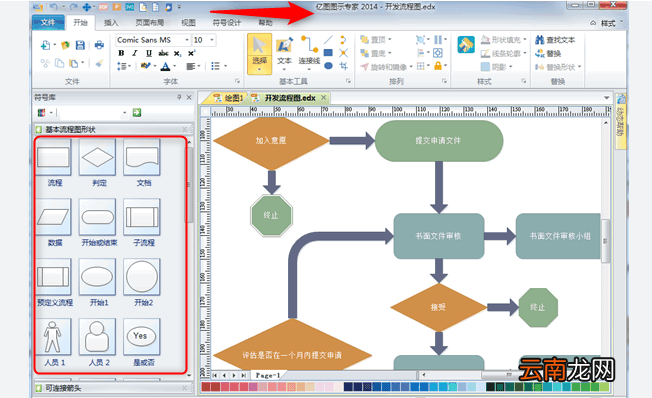Pin the 符号库 panel
Screen dimensions: 652x398
click(x=179, y=97)
